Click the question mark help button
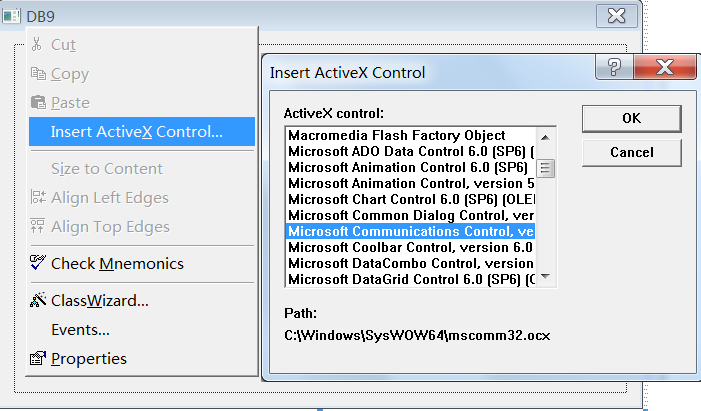 pyautogui.click(x=614, y=67)
